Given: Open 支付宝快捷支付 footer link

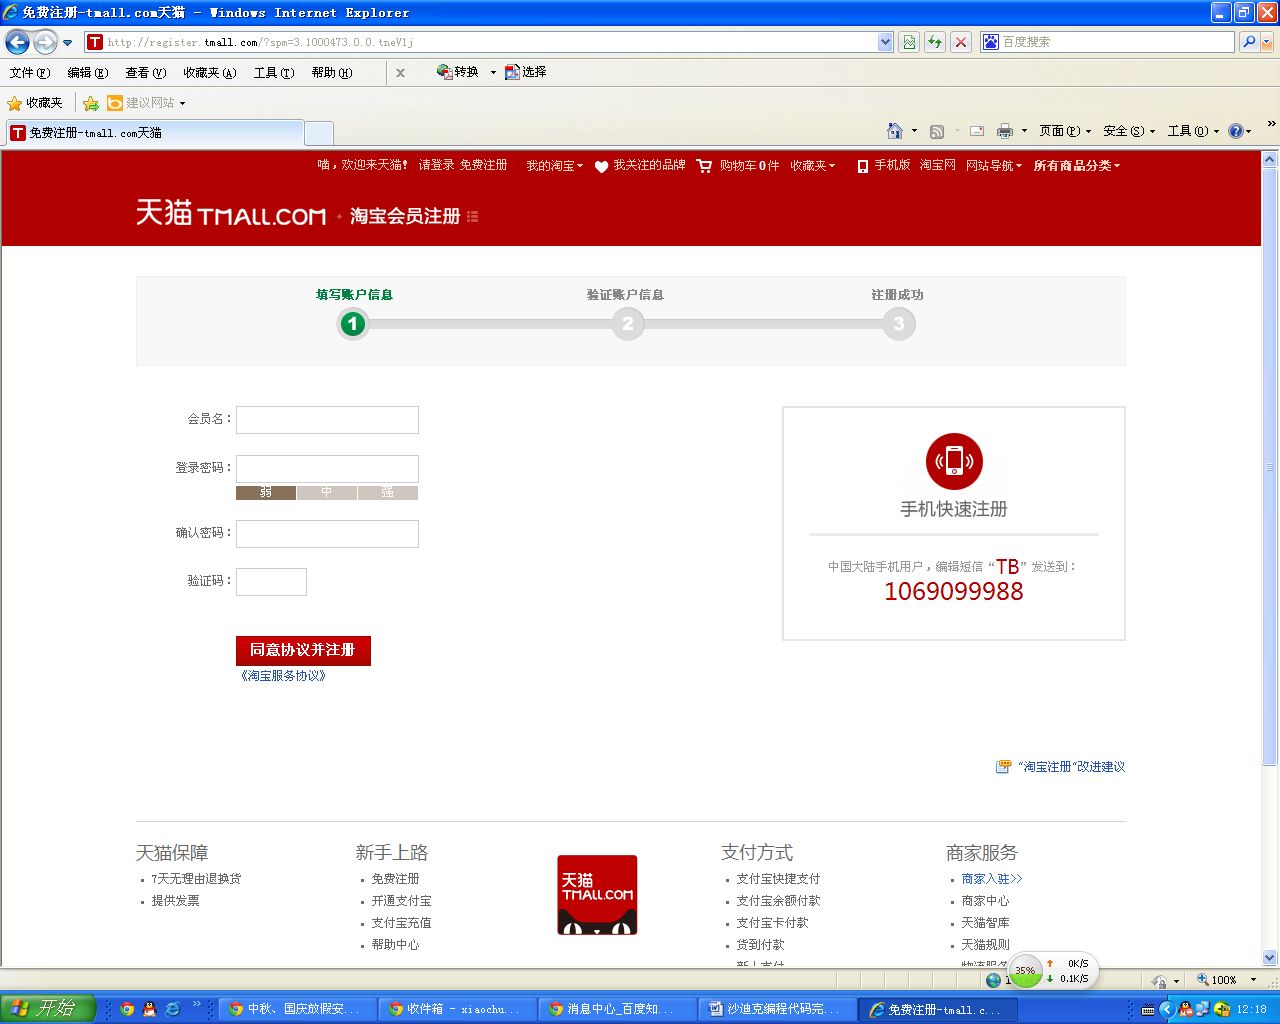Looking at the screenshot, I should coord(778,879).
